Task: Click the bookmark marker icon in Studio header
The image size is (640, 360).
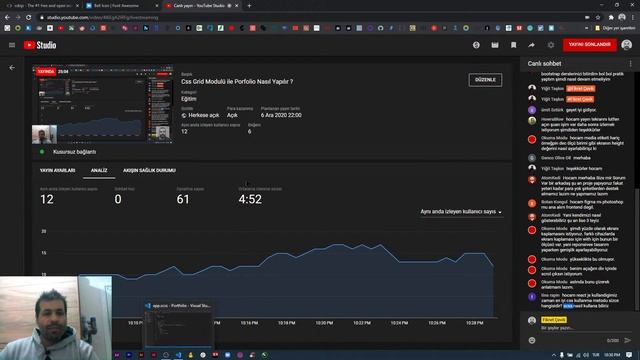Action: tap(513, 45)
